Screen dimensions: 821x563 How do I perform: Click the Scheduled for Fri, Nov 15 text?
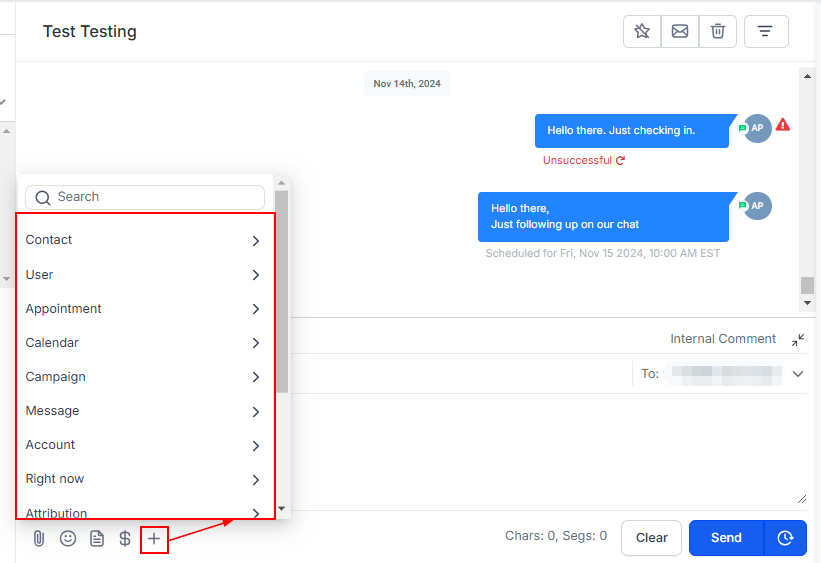602,253
